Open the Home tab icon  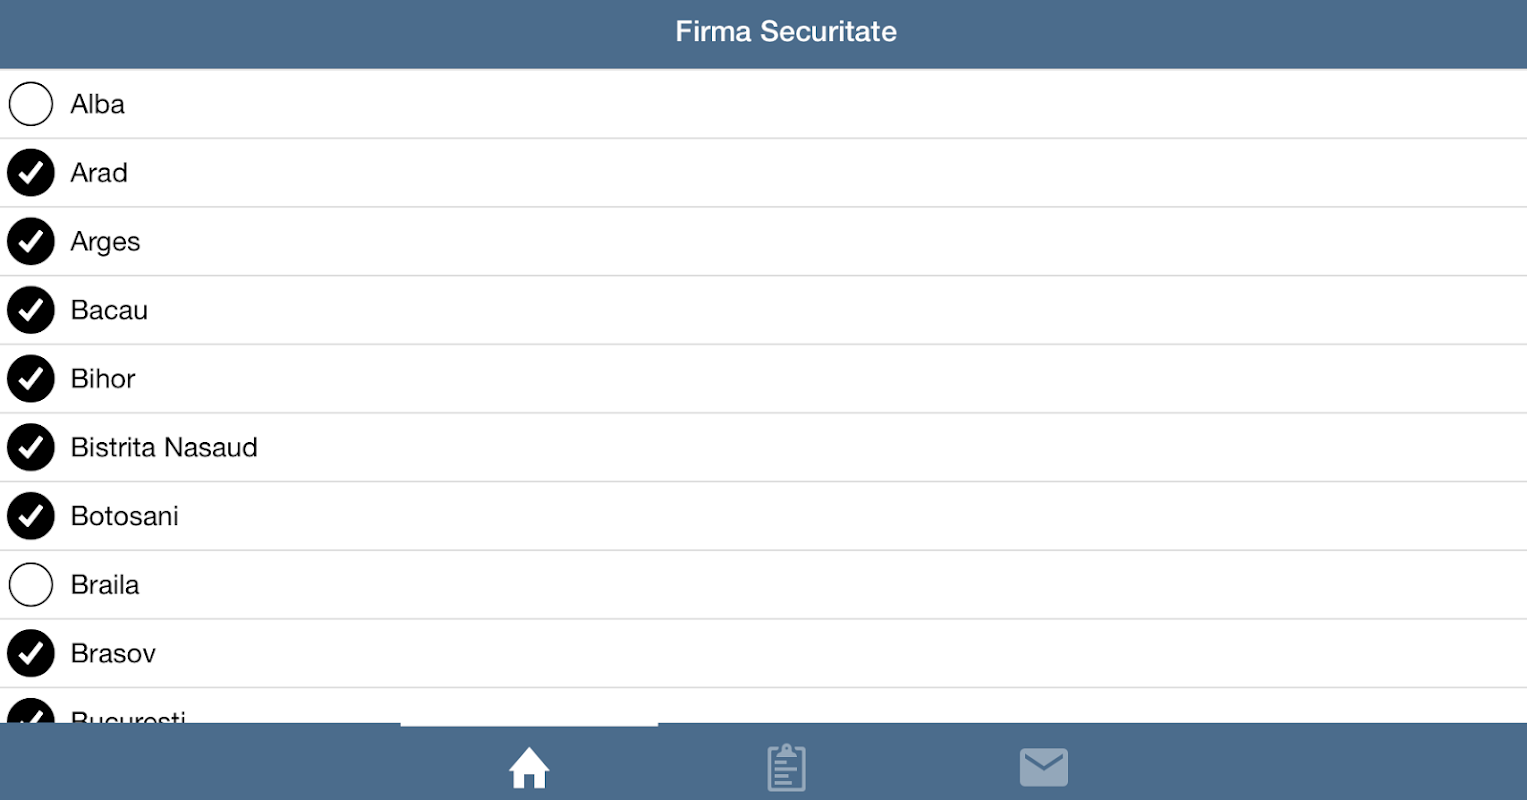[x=529, y=768]
